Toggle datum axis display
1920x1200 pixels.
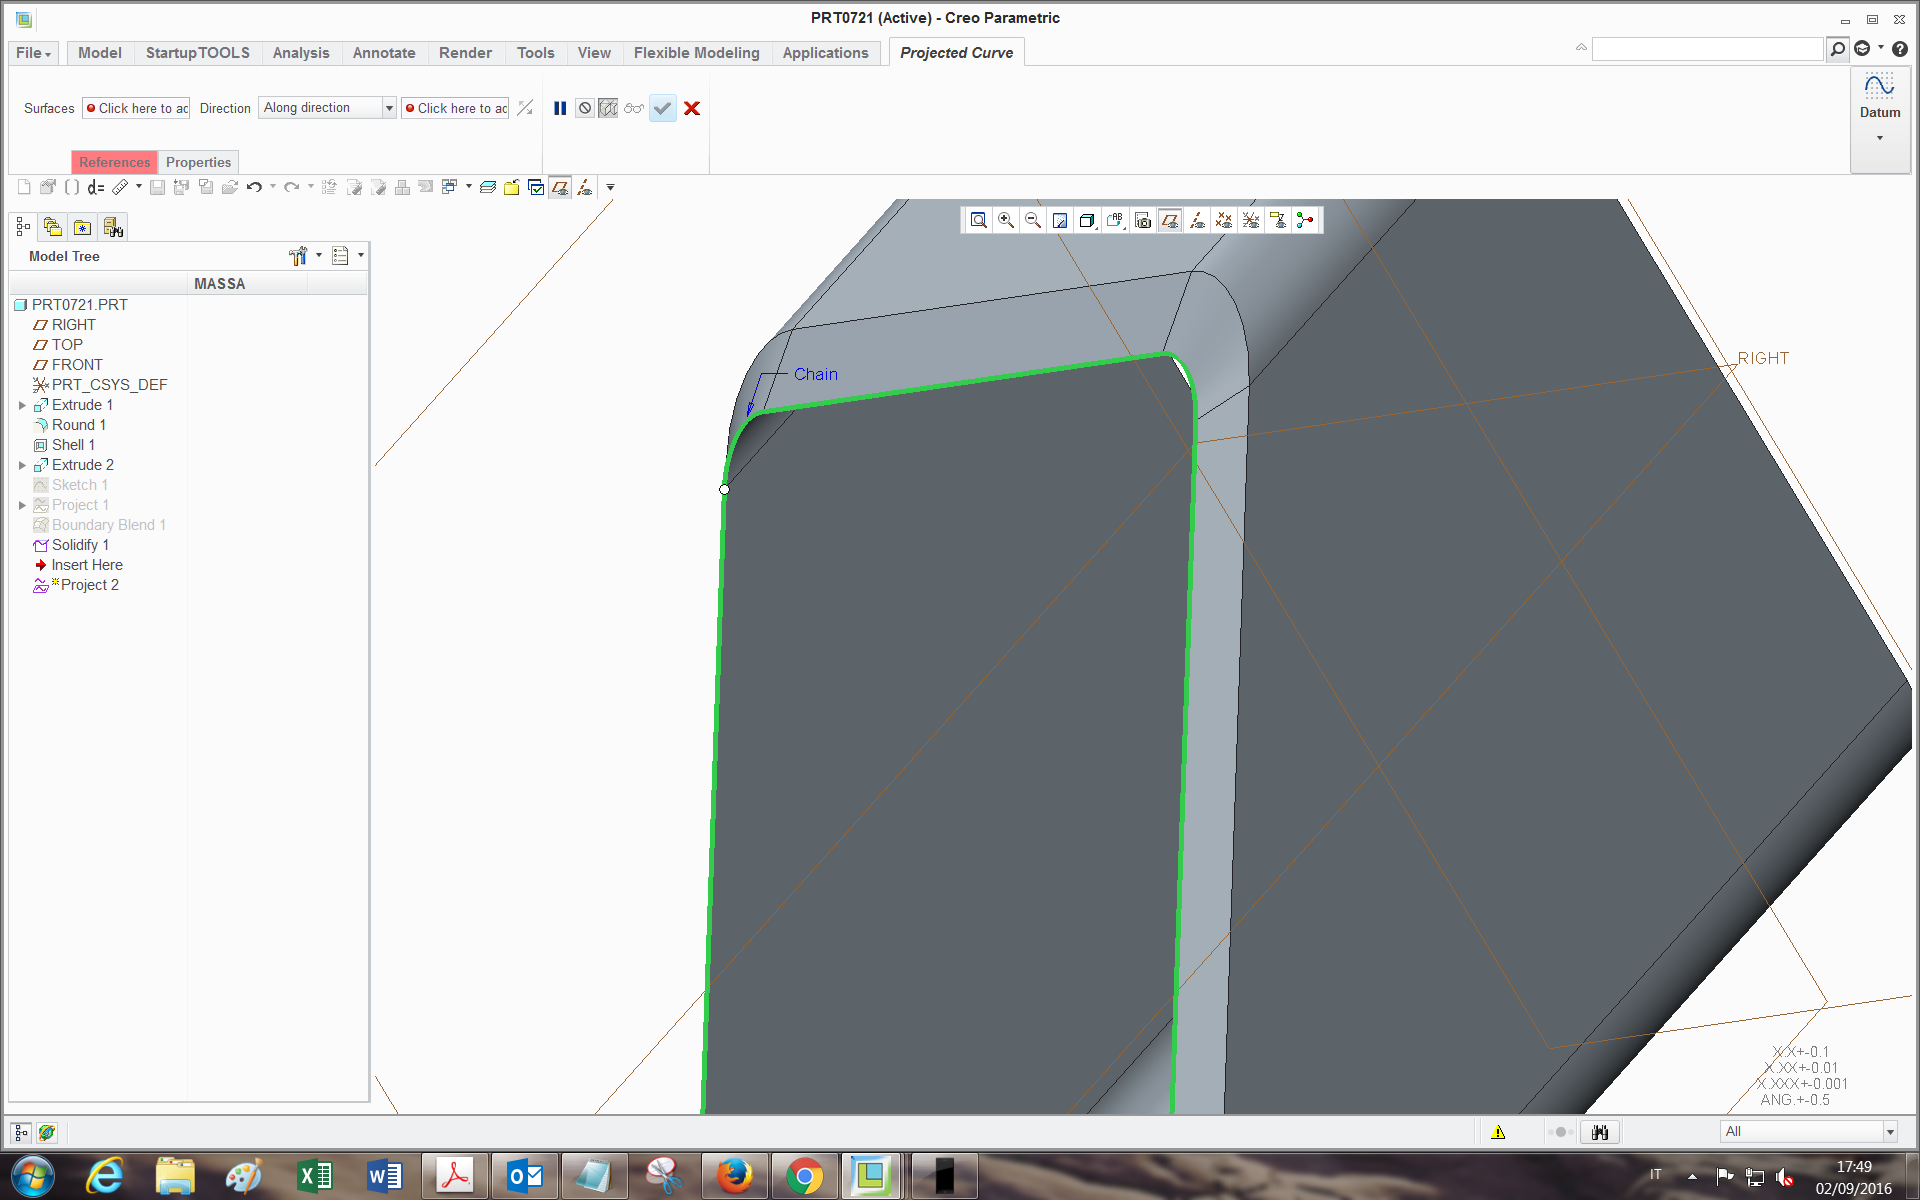[x=1197, y=220]
